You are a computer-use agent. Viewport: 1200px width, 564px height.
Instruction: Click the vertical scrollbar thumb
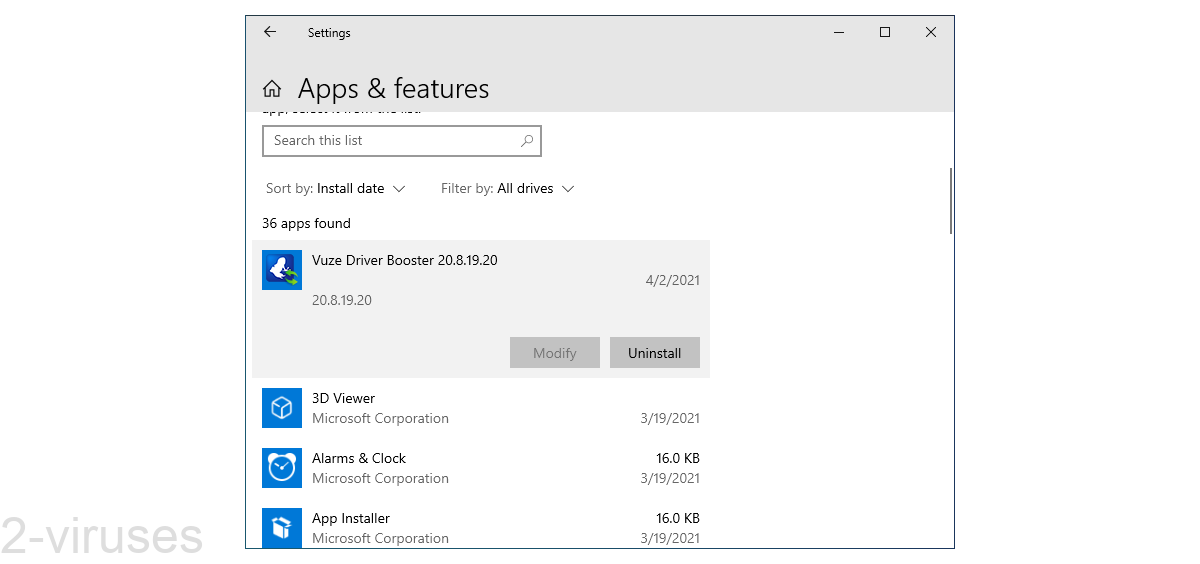[950, 201]
